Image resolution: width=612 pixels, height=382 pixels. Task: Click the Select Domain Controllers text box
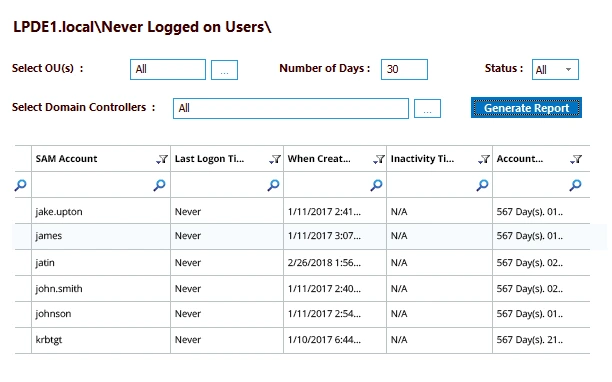pos(291,108)
